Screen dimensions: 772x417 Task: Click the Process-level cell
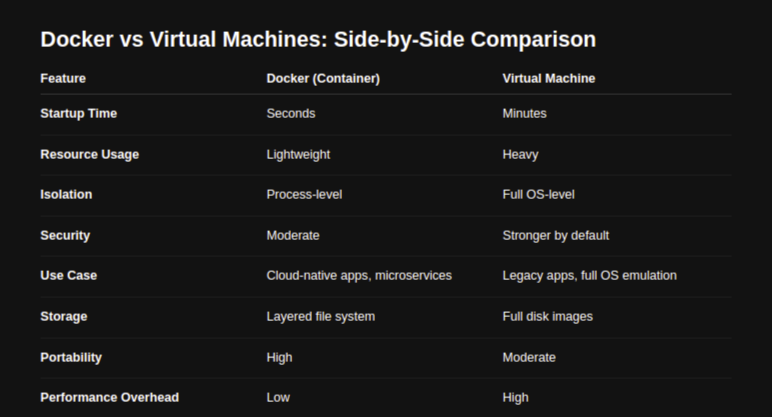[304, 194]
